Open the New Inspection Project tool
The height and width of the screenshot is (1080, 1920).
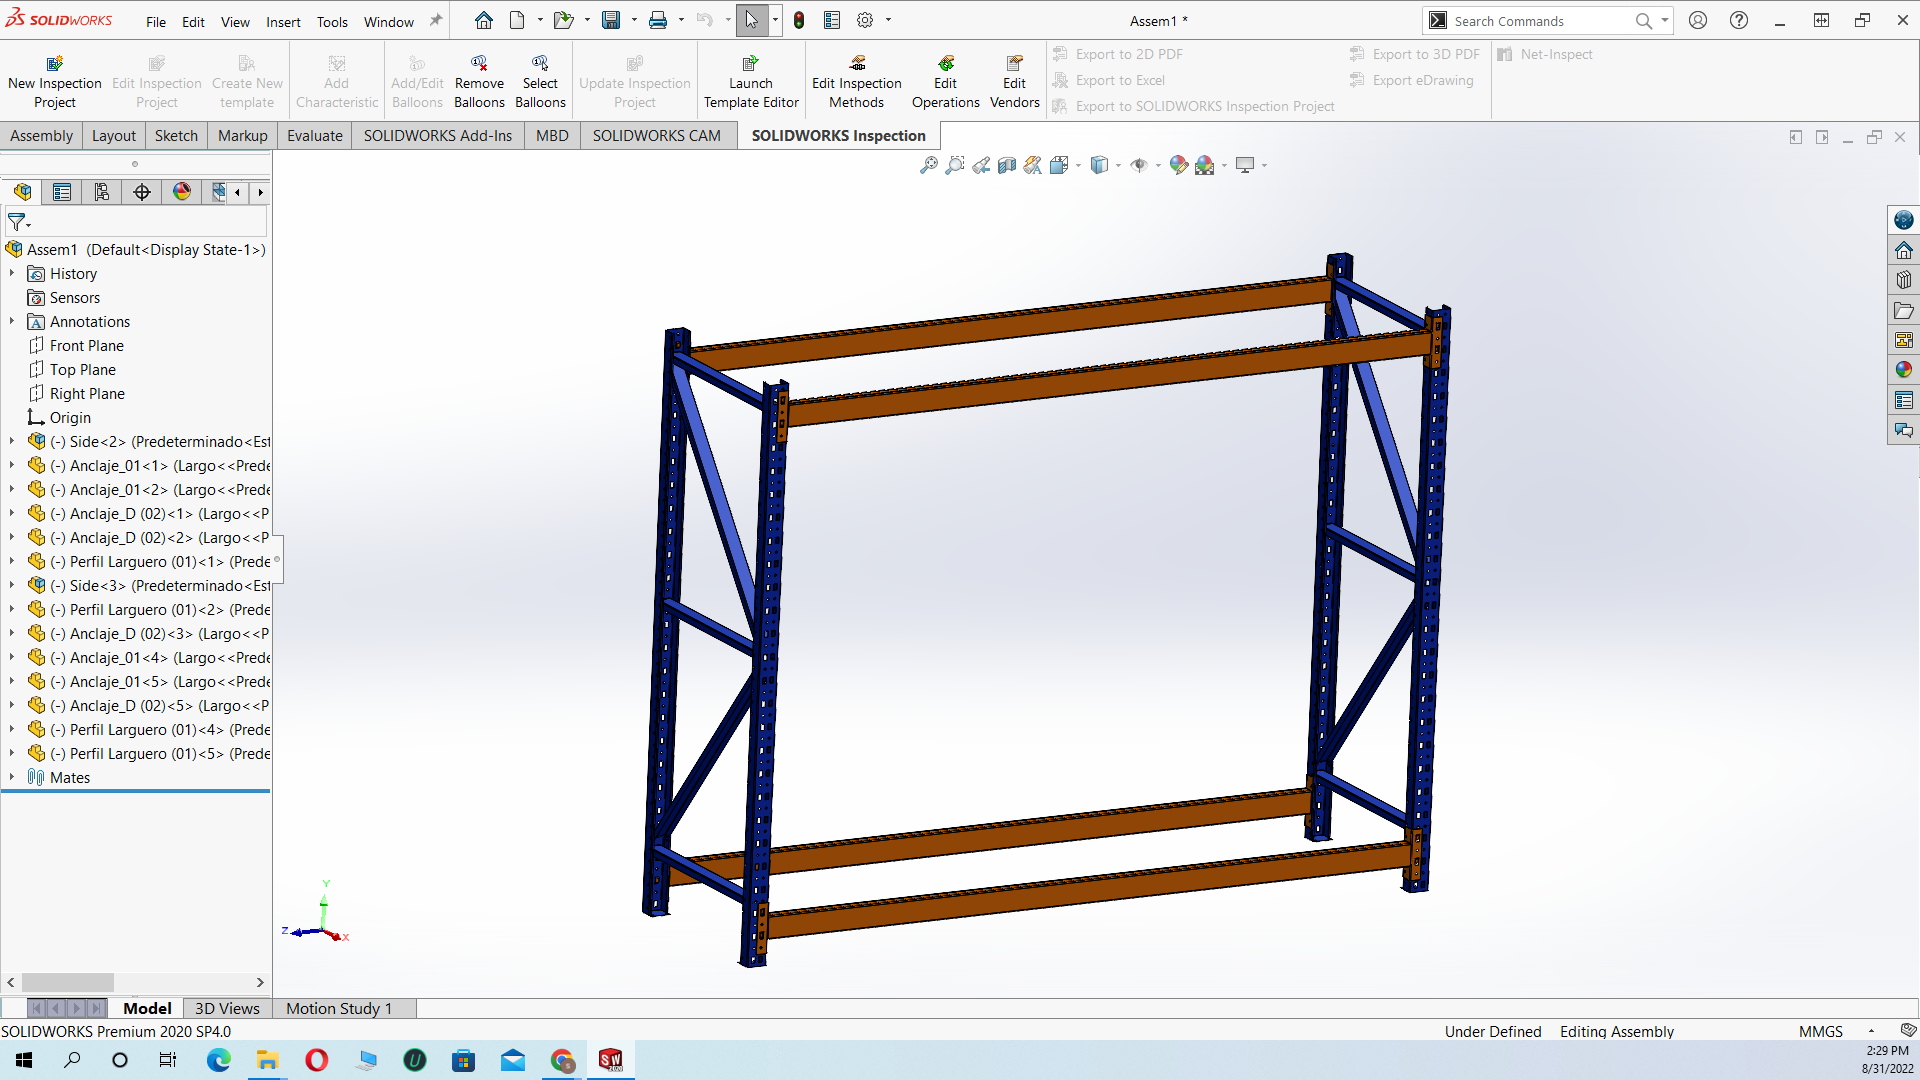point(55,80)
